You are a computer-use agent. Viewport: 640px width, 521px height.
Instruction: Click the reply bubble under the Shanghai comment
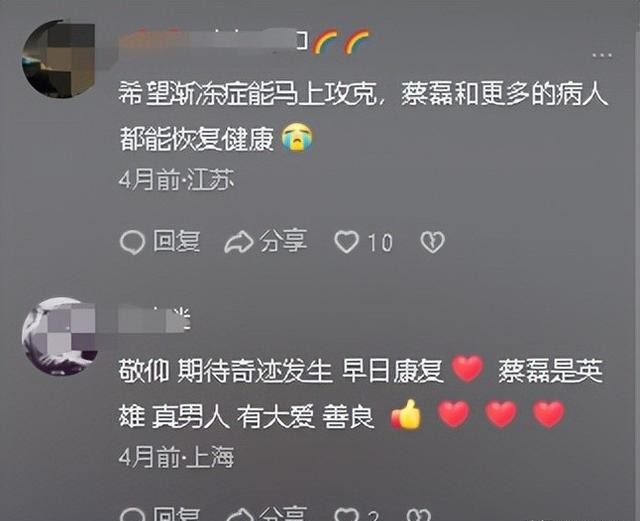coord(132,514)
